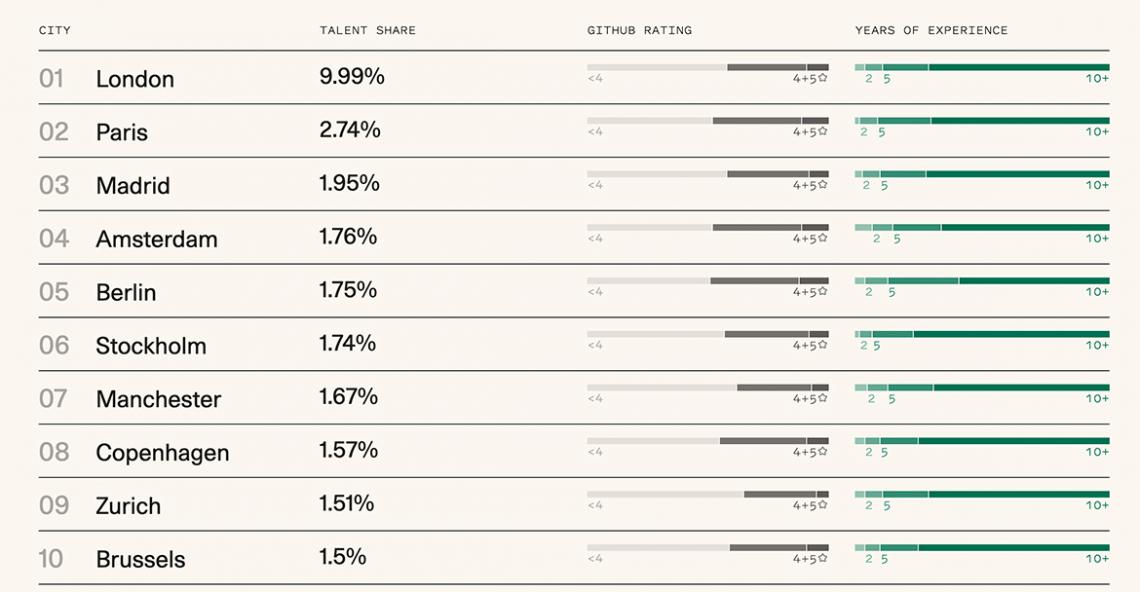Select the Manchester city name
1140x592 pixels.
click(x=158, y=399)
